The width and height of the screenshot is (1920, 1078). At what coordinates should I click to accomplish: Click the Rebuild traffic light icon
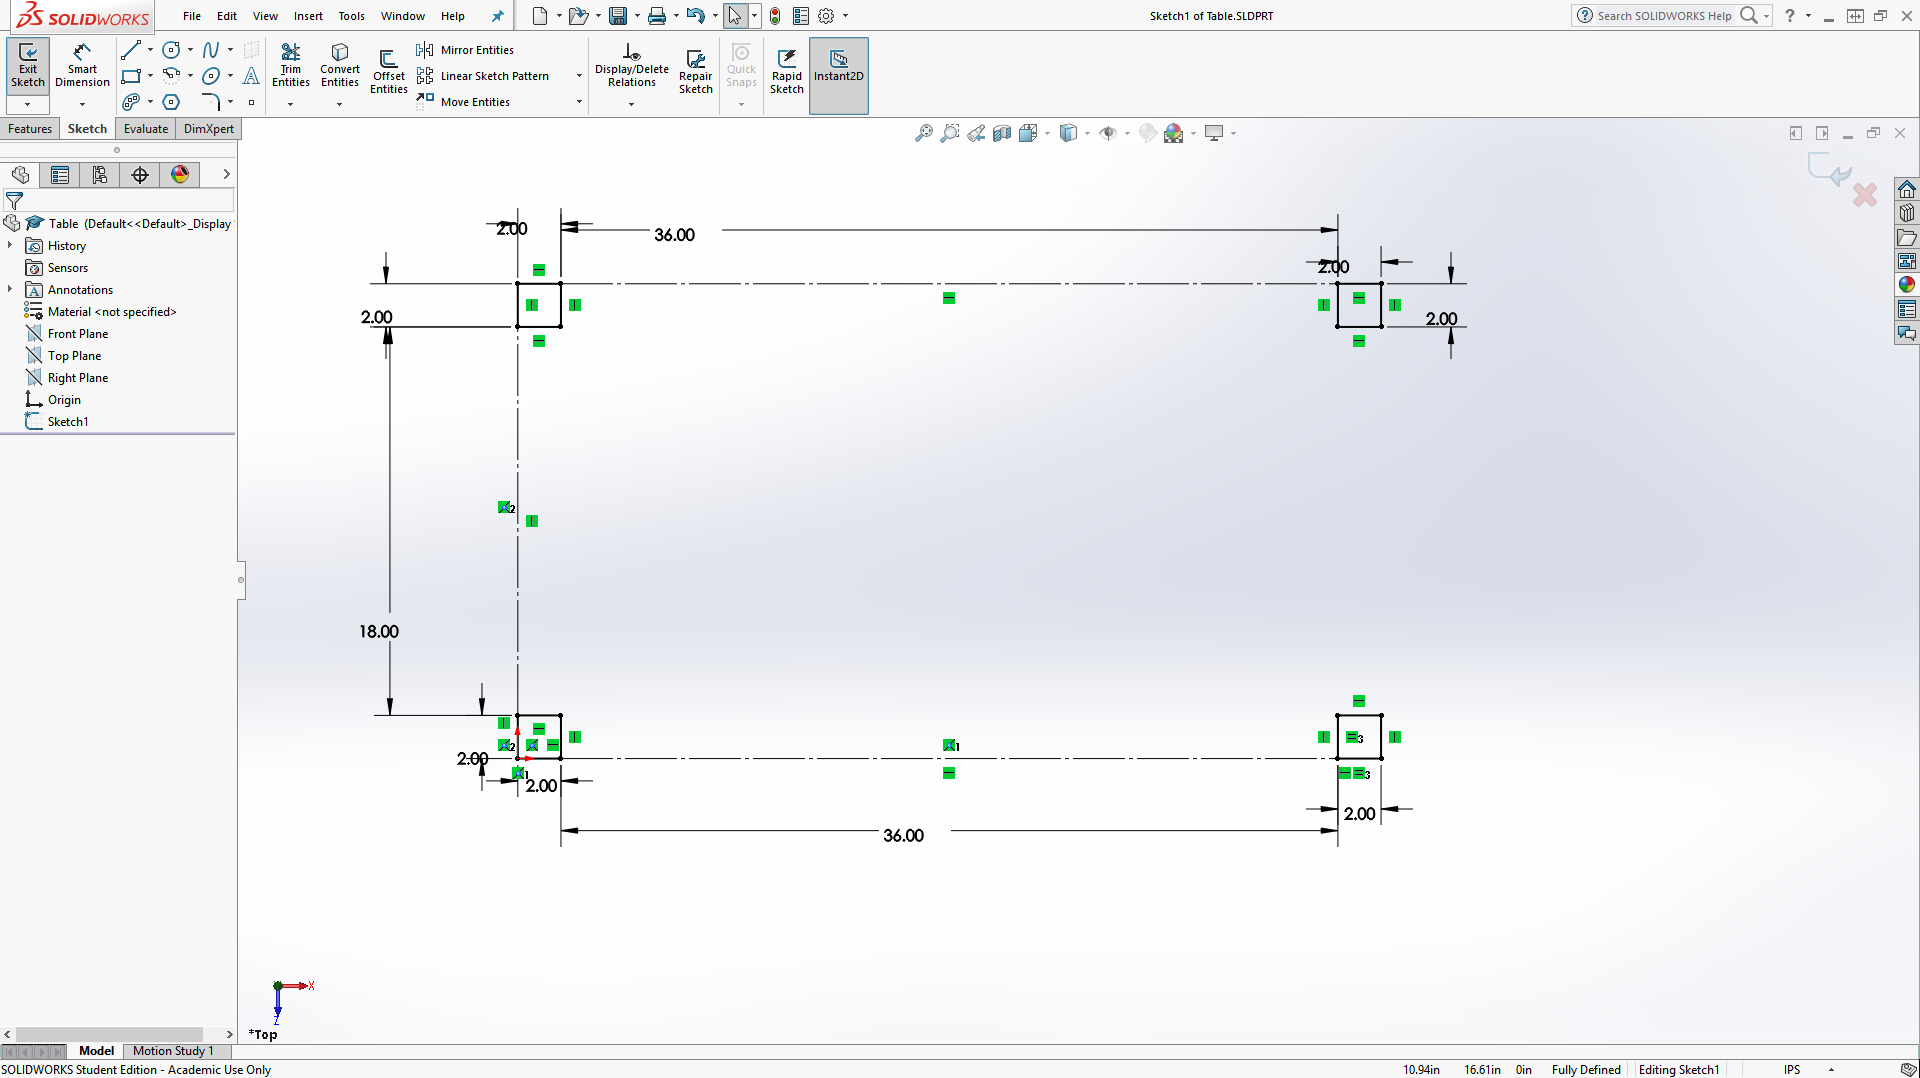[x=775, y=16]
